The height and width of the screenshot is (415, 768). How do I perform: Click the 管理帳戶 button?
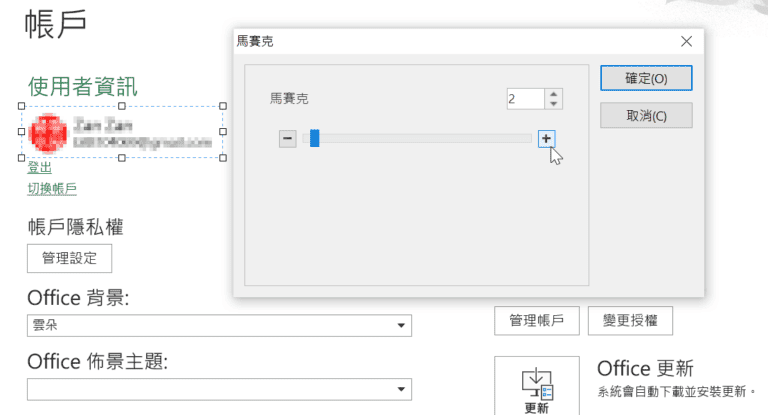tap(537, 321)
